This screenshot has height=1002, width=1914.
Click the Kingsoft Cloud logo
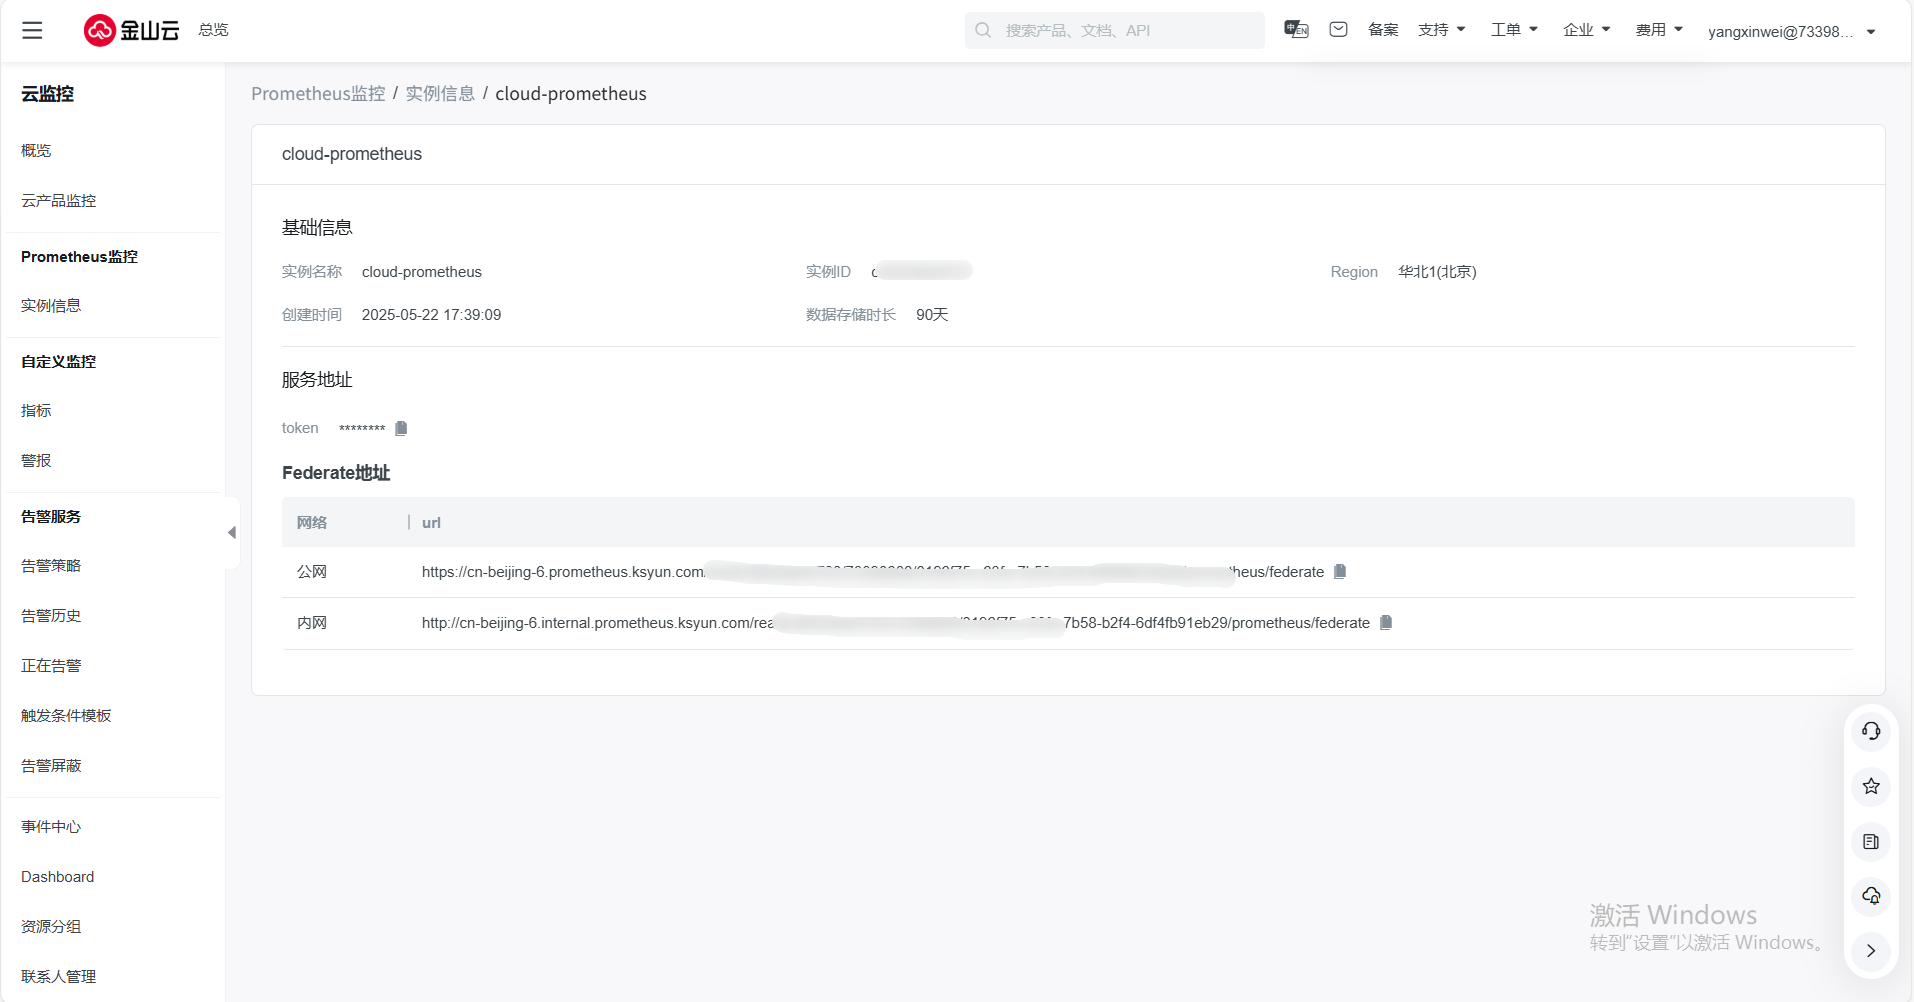(x=131, y=30)
